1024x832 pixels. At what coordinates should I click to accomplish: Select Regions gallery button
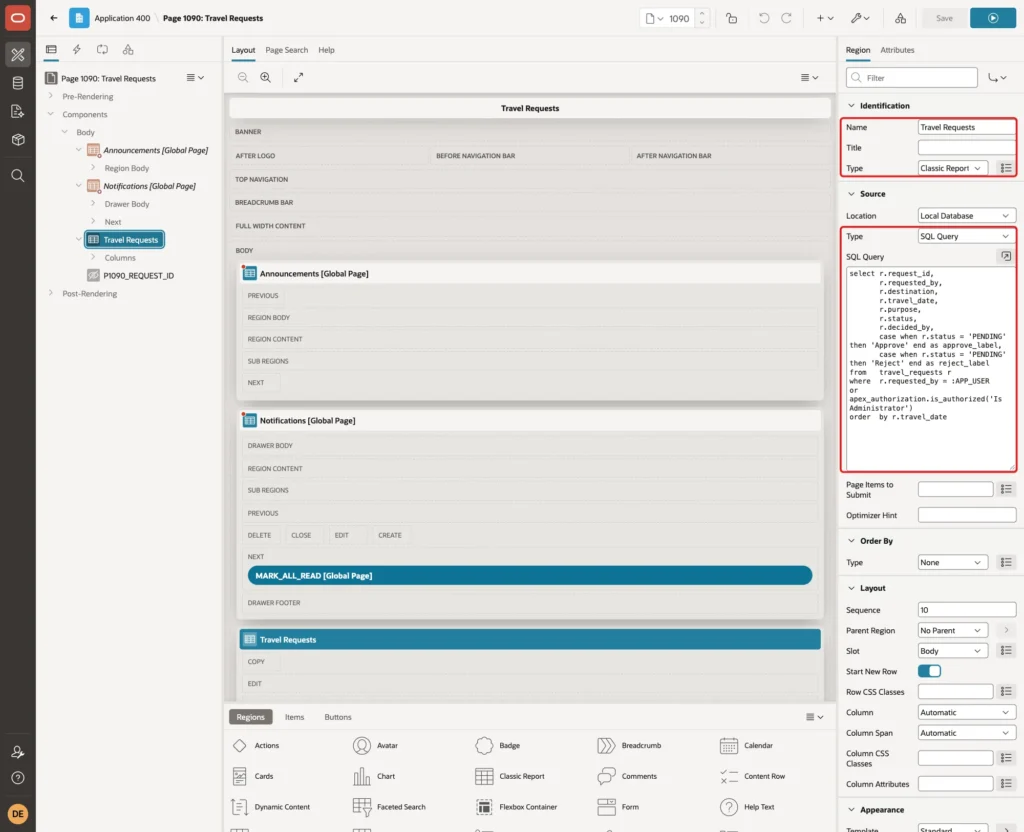pyautogui.click(x=250, y=717)
